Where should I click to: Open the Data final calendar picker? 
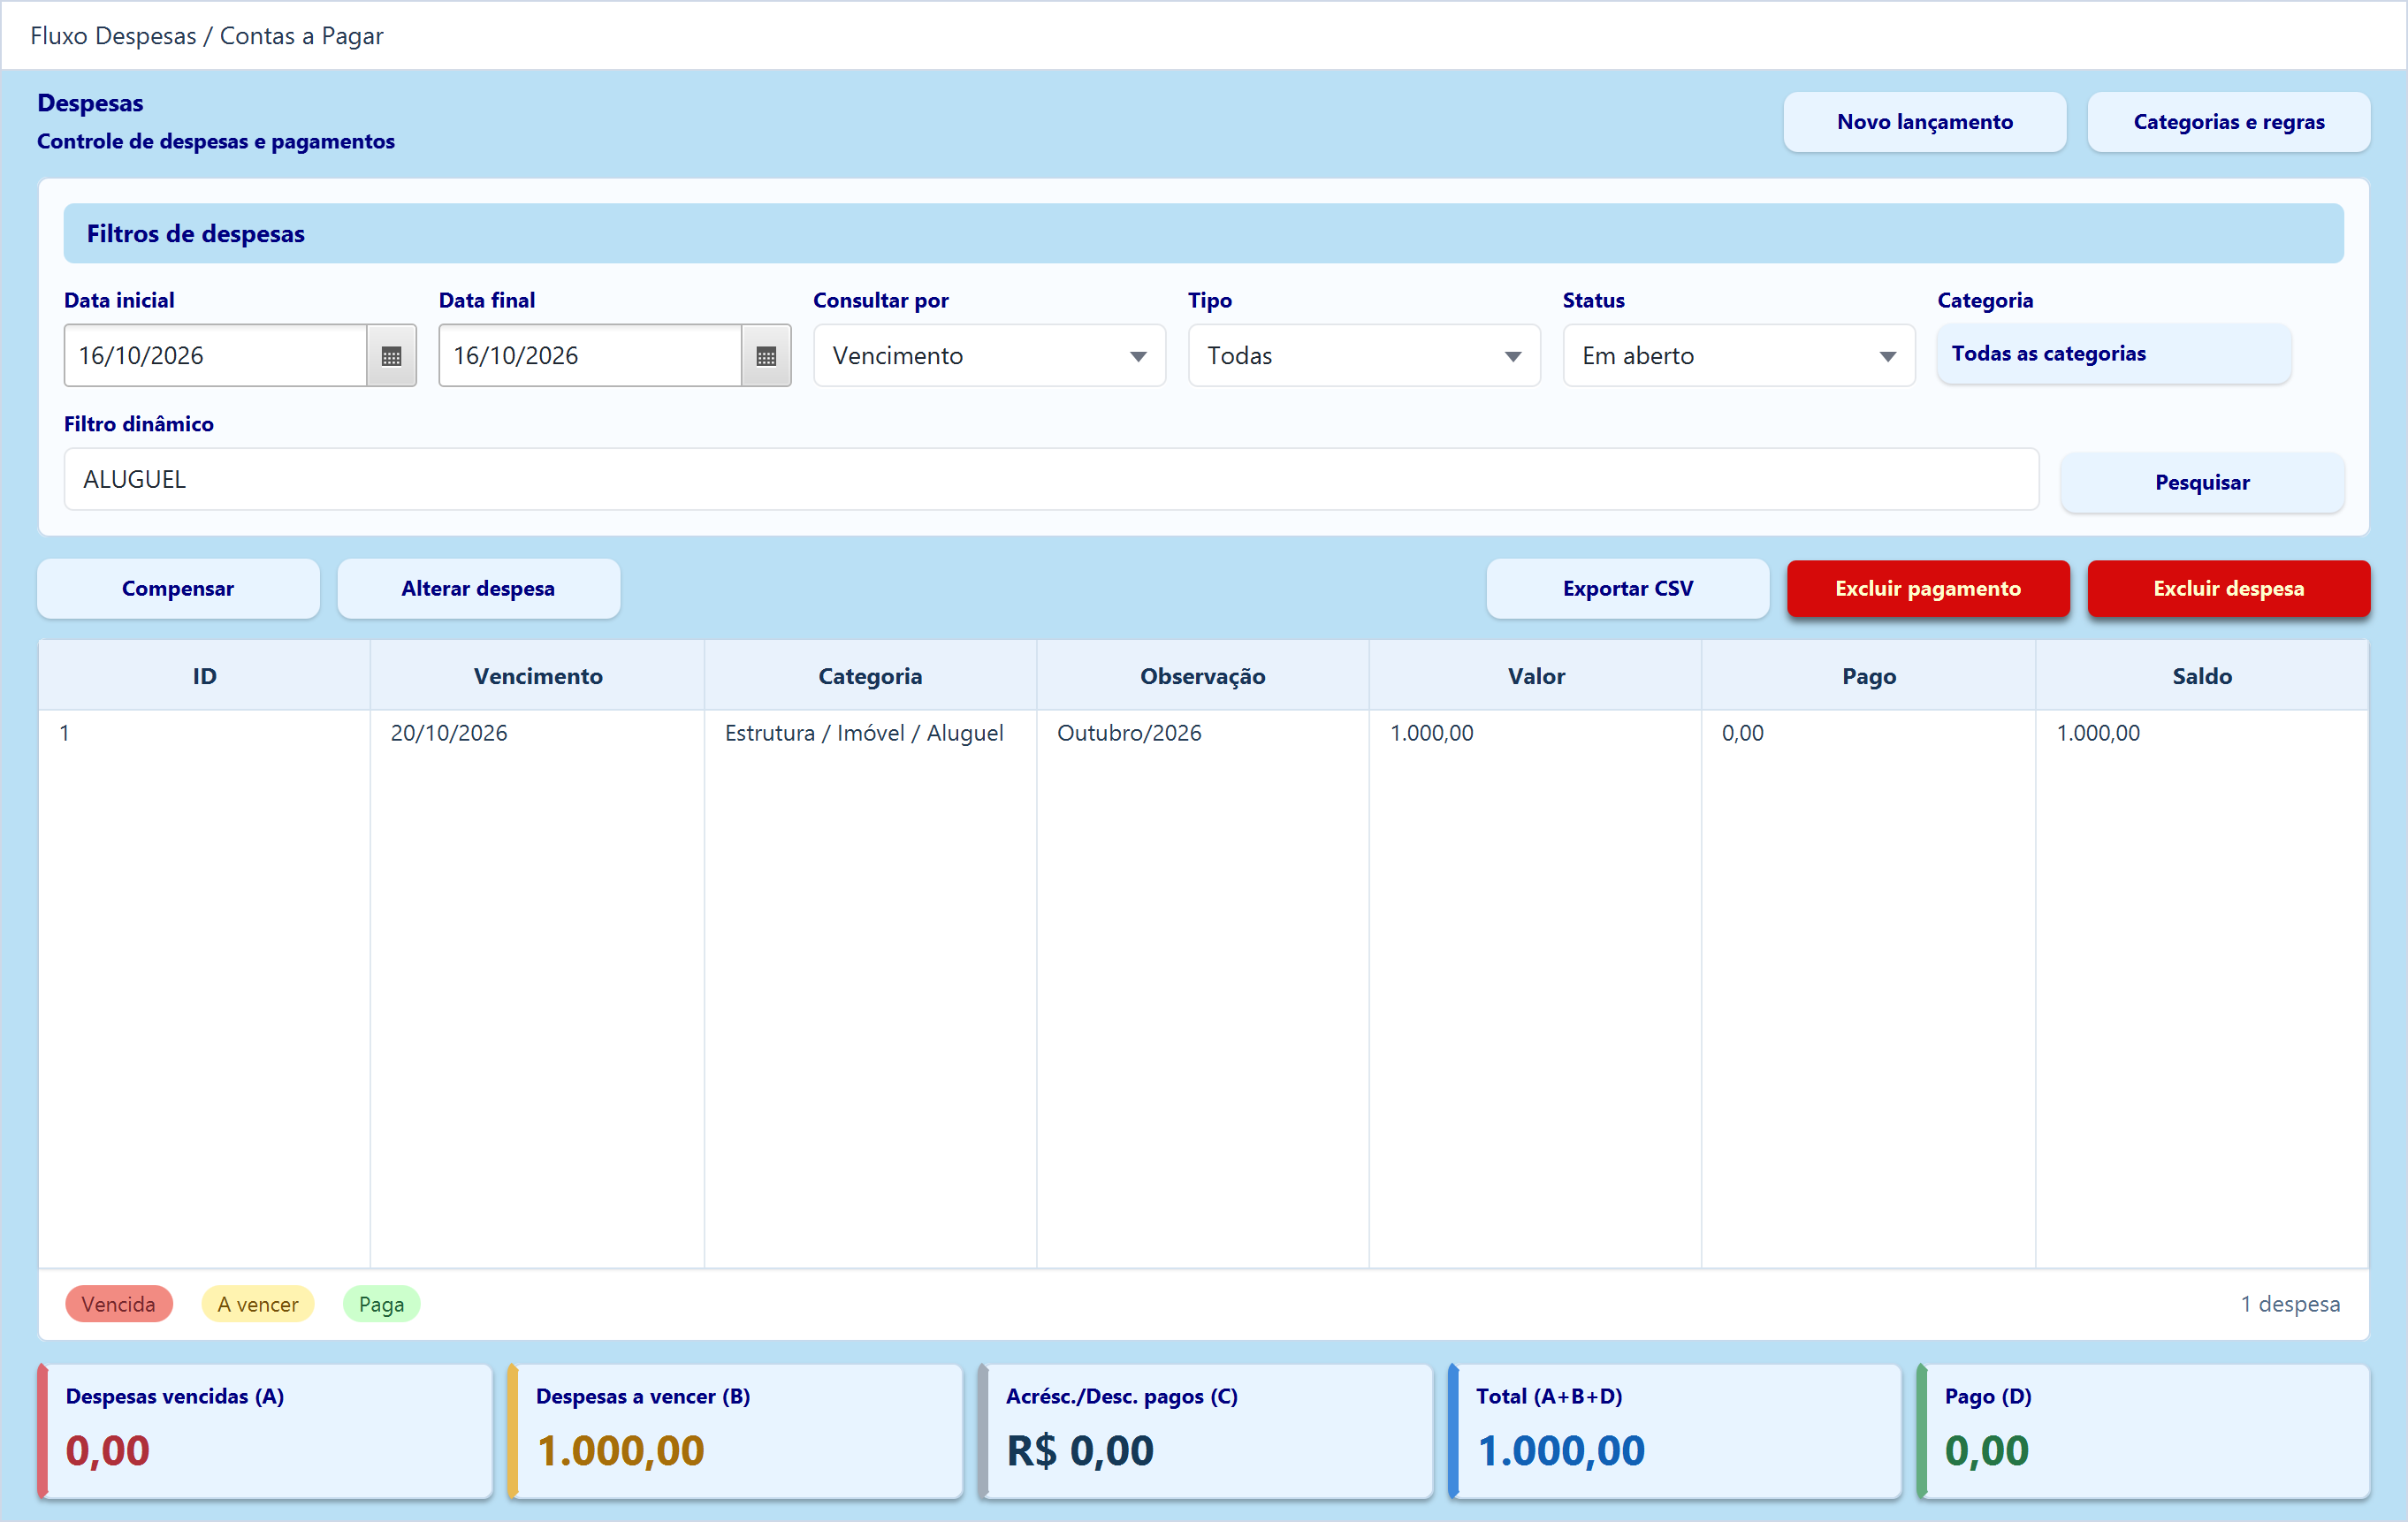click(x=766, y=356)
